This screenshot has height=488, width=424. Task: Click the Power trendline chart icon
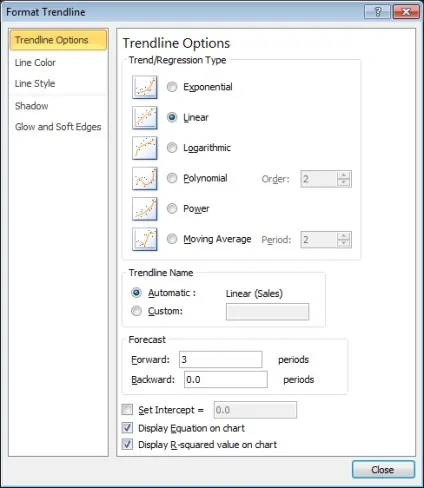tap(145, 209)
